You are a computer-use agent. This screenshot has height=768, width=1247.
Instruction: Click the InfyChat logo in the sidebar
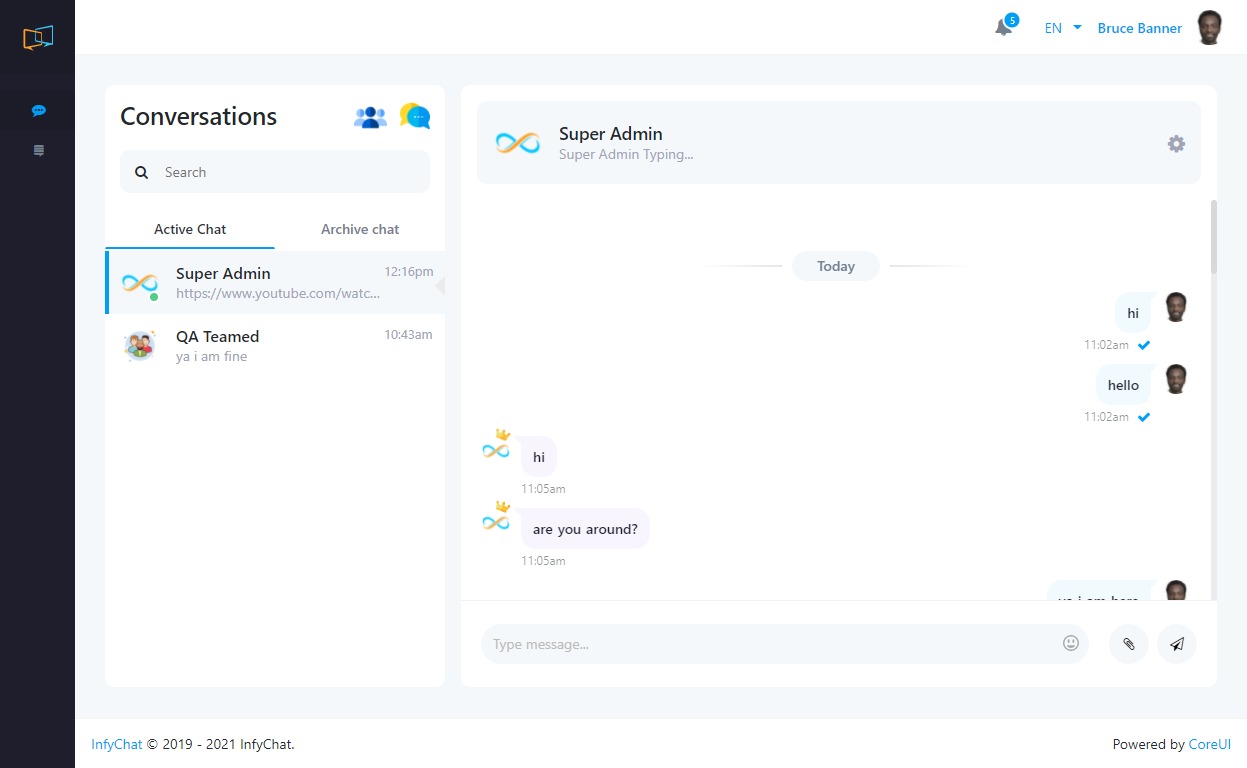38,38
